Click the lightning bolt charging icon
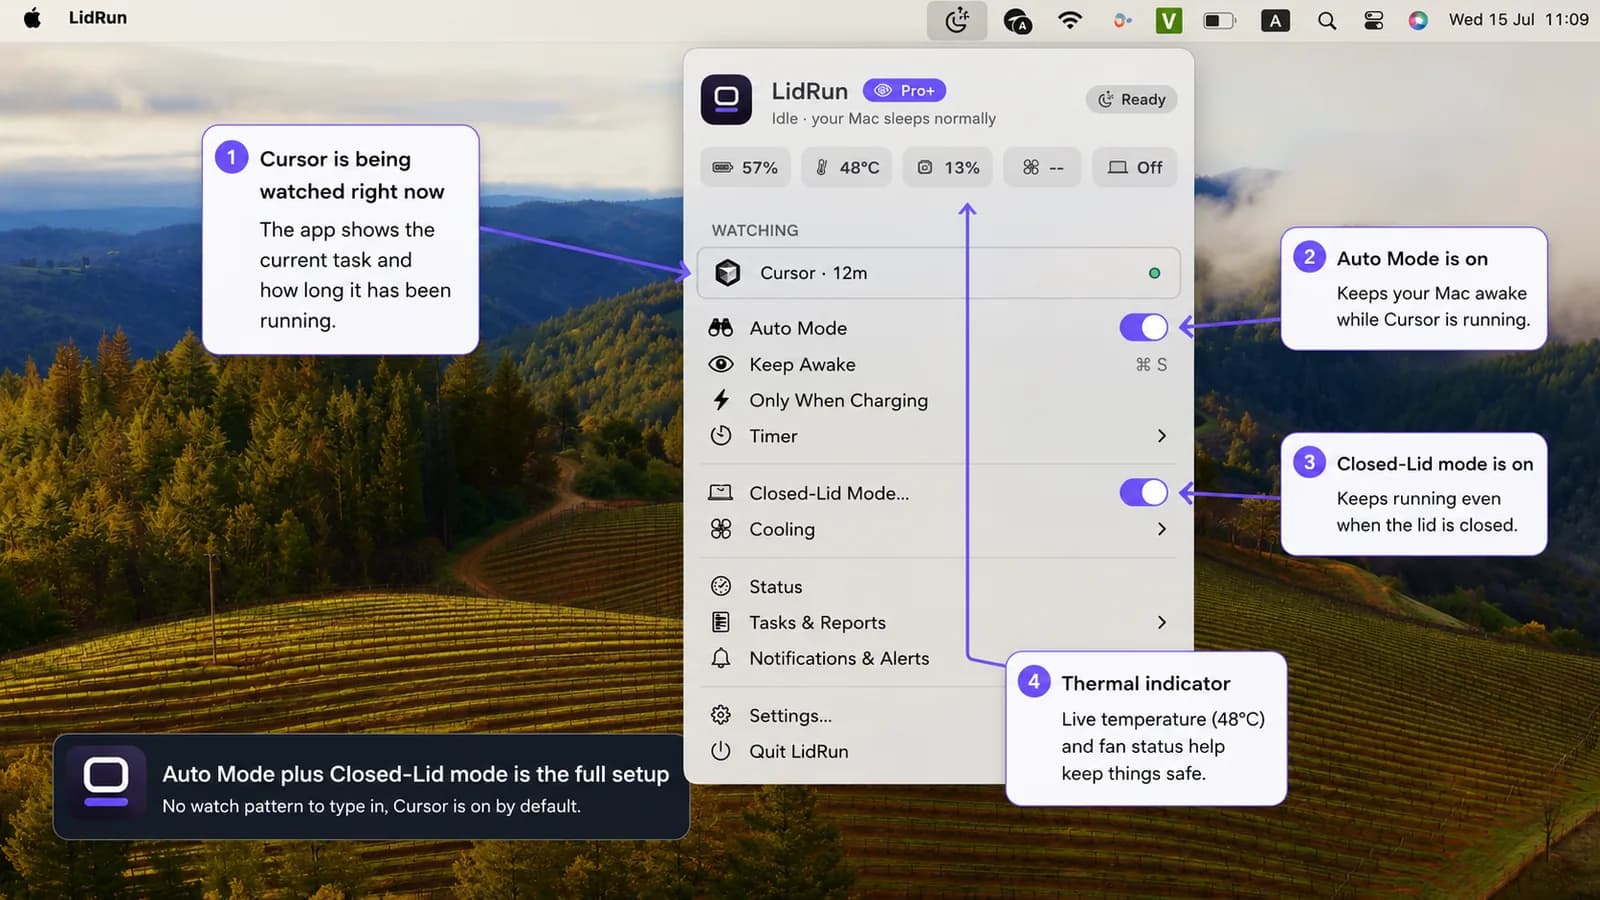The width and height of the screenshot is (1600, 900). pos(721,401)
